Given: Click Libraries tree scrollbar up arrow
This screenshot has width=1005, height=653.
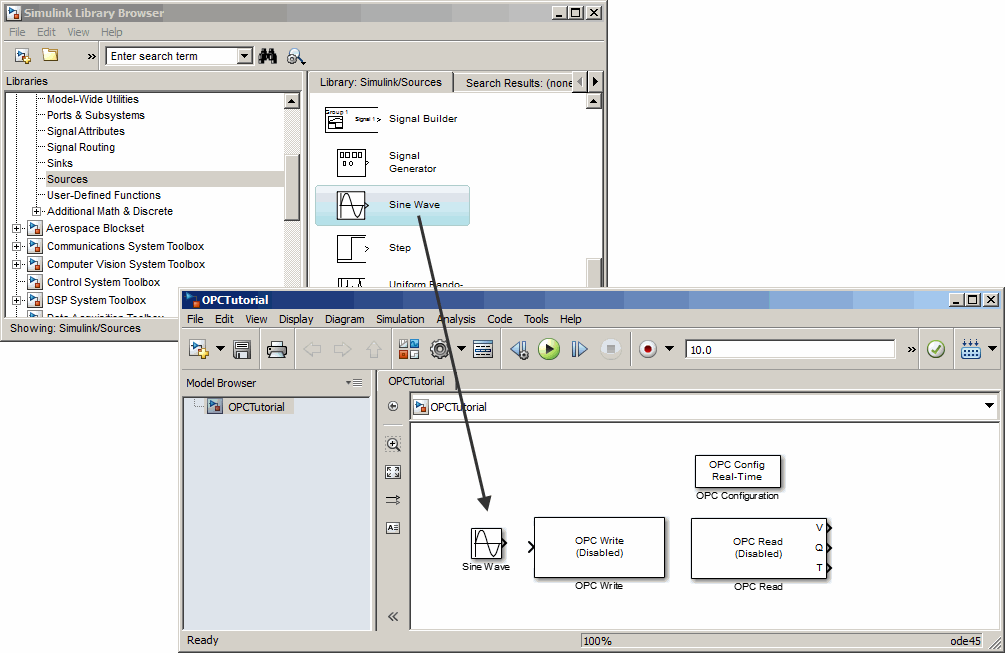Looking at the screenshot, I should [x=292, y=101].
